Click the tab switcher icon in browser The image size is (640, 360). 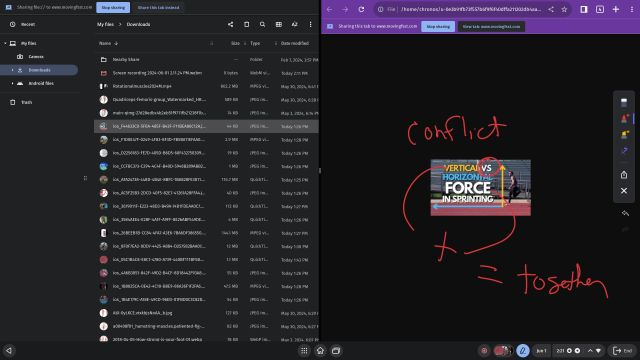pyautogui.click(x=600, y=9)
